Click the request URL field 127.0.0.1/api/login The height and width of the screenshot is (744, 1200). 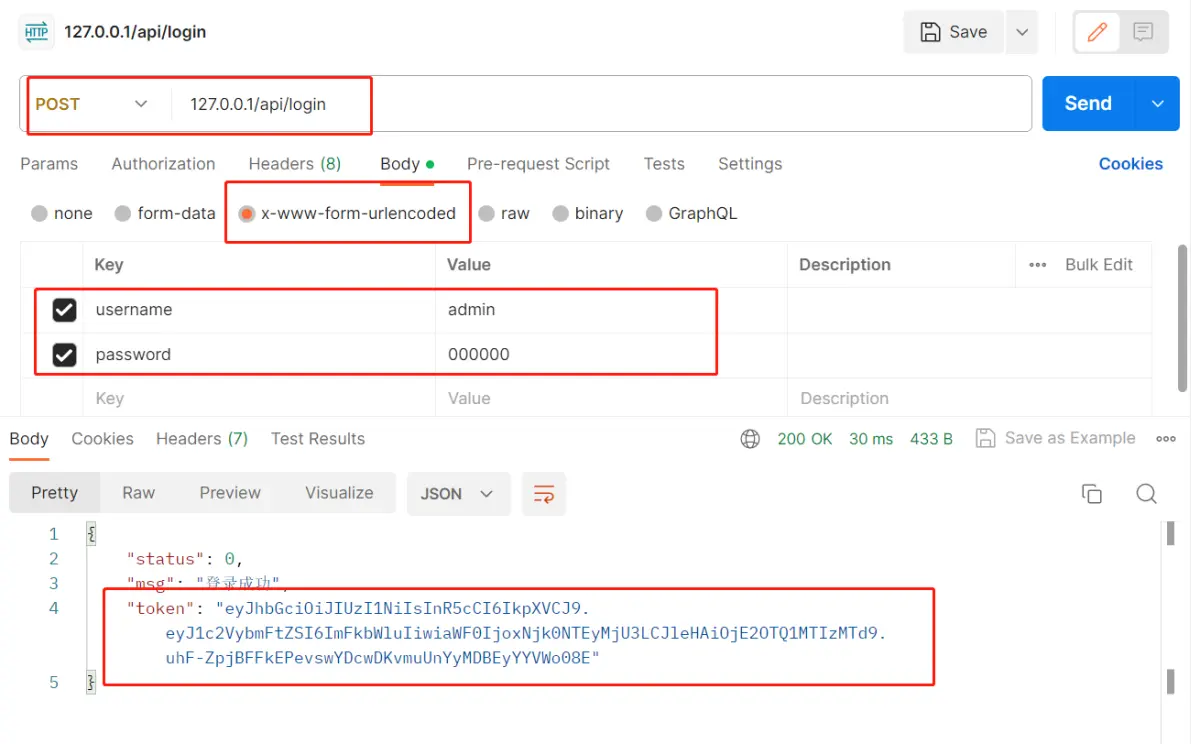click(x=600, y=104)
